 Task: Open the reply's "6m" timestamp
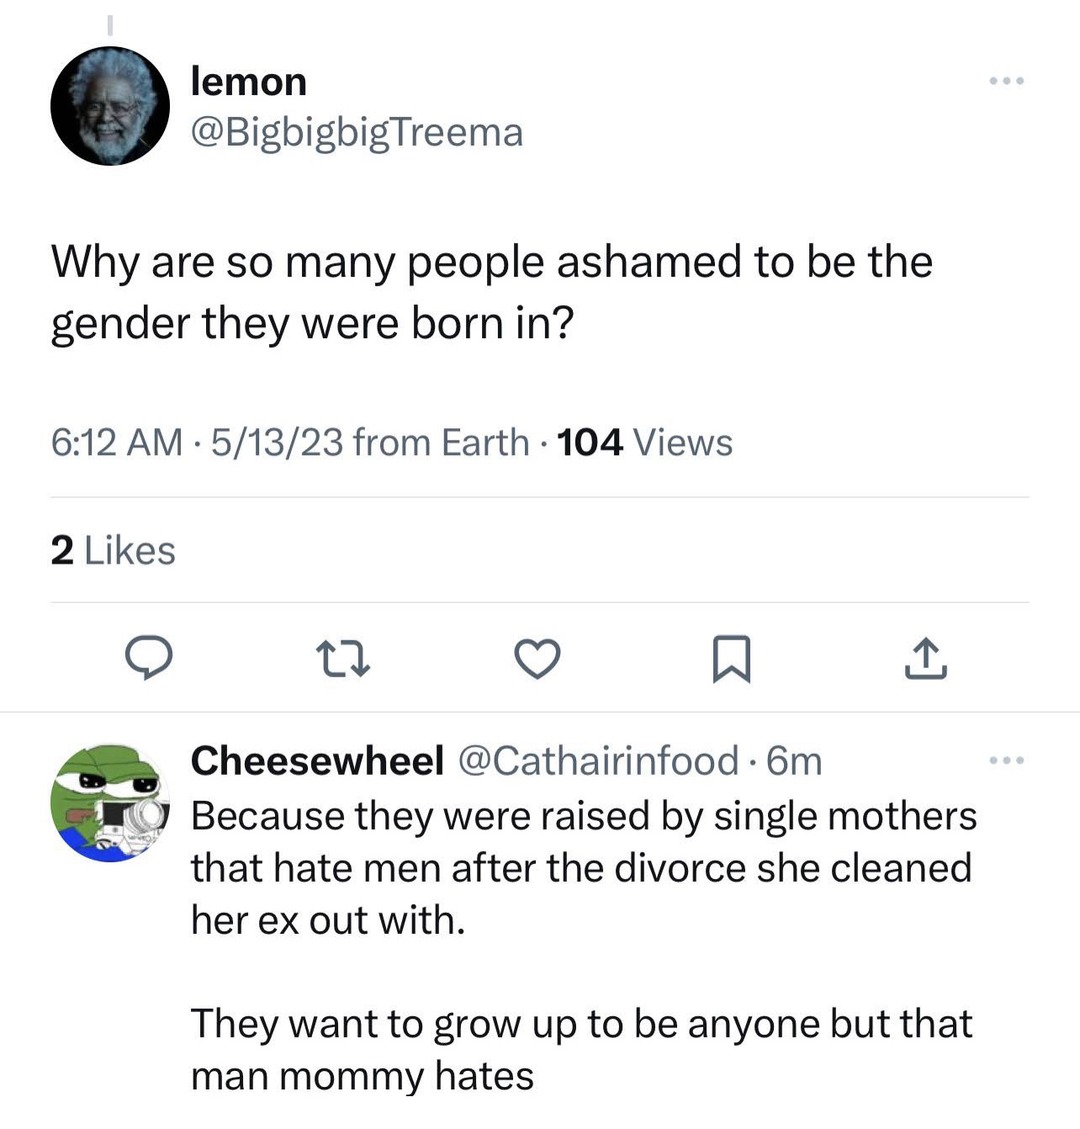tap(793, 762)
